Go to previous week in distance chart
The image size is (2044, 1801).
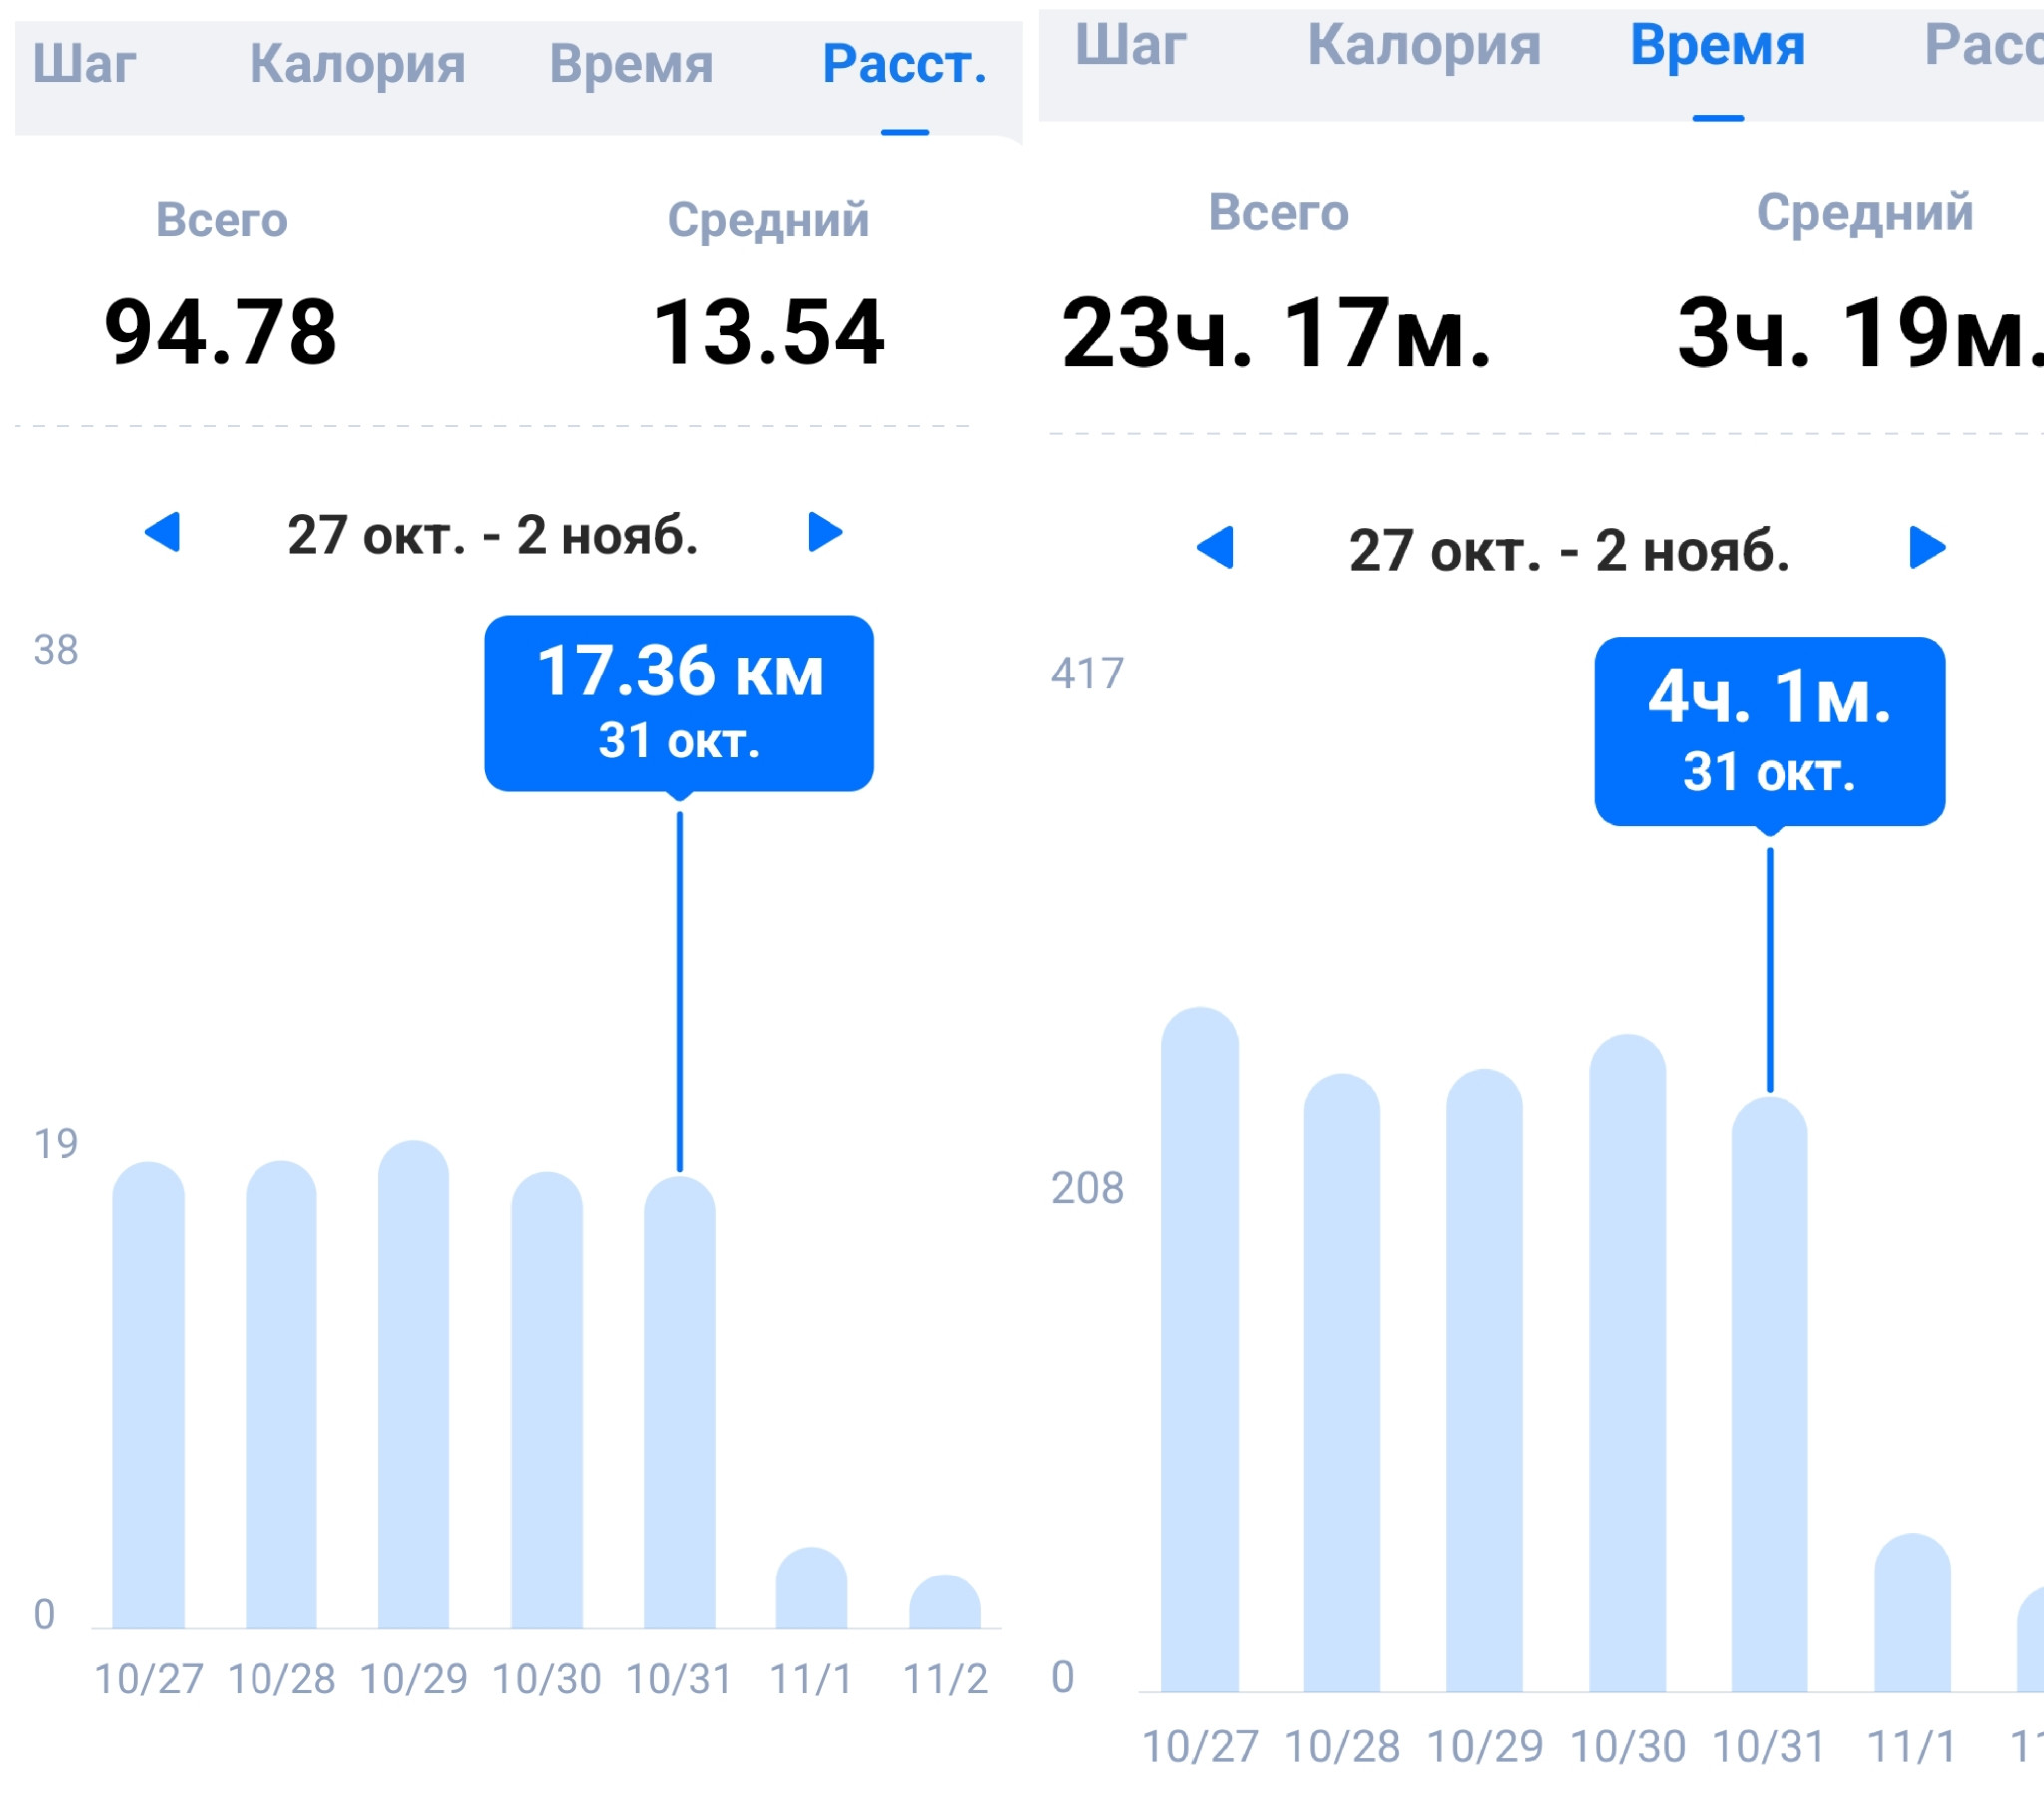(163, 532)
